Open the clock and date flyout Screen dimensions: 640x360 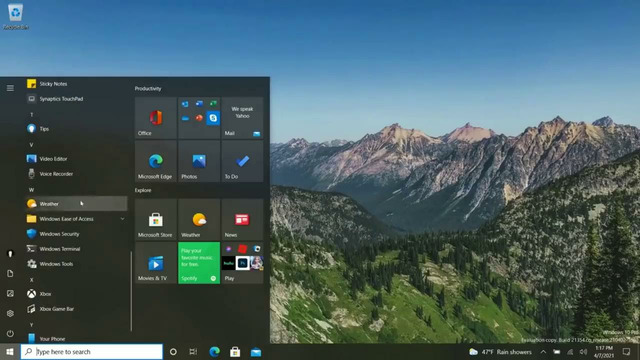coord(604,352)
